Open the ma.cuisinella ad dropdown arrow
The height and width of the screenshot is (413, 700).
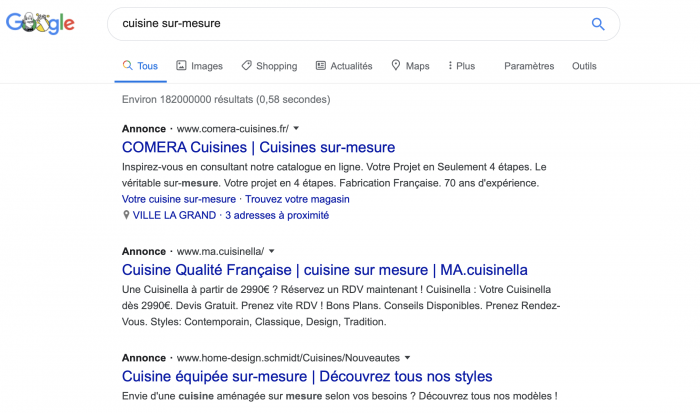tap(272, 251)
